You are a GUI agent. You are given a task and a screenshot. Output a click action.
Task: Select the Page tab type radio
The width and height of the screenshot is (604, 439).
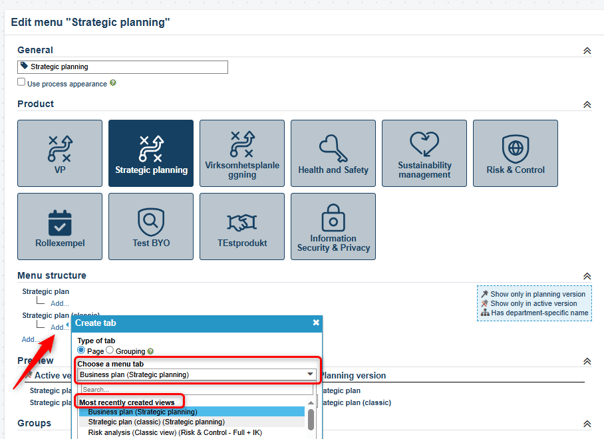point(82,351)
